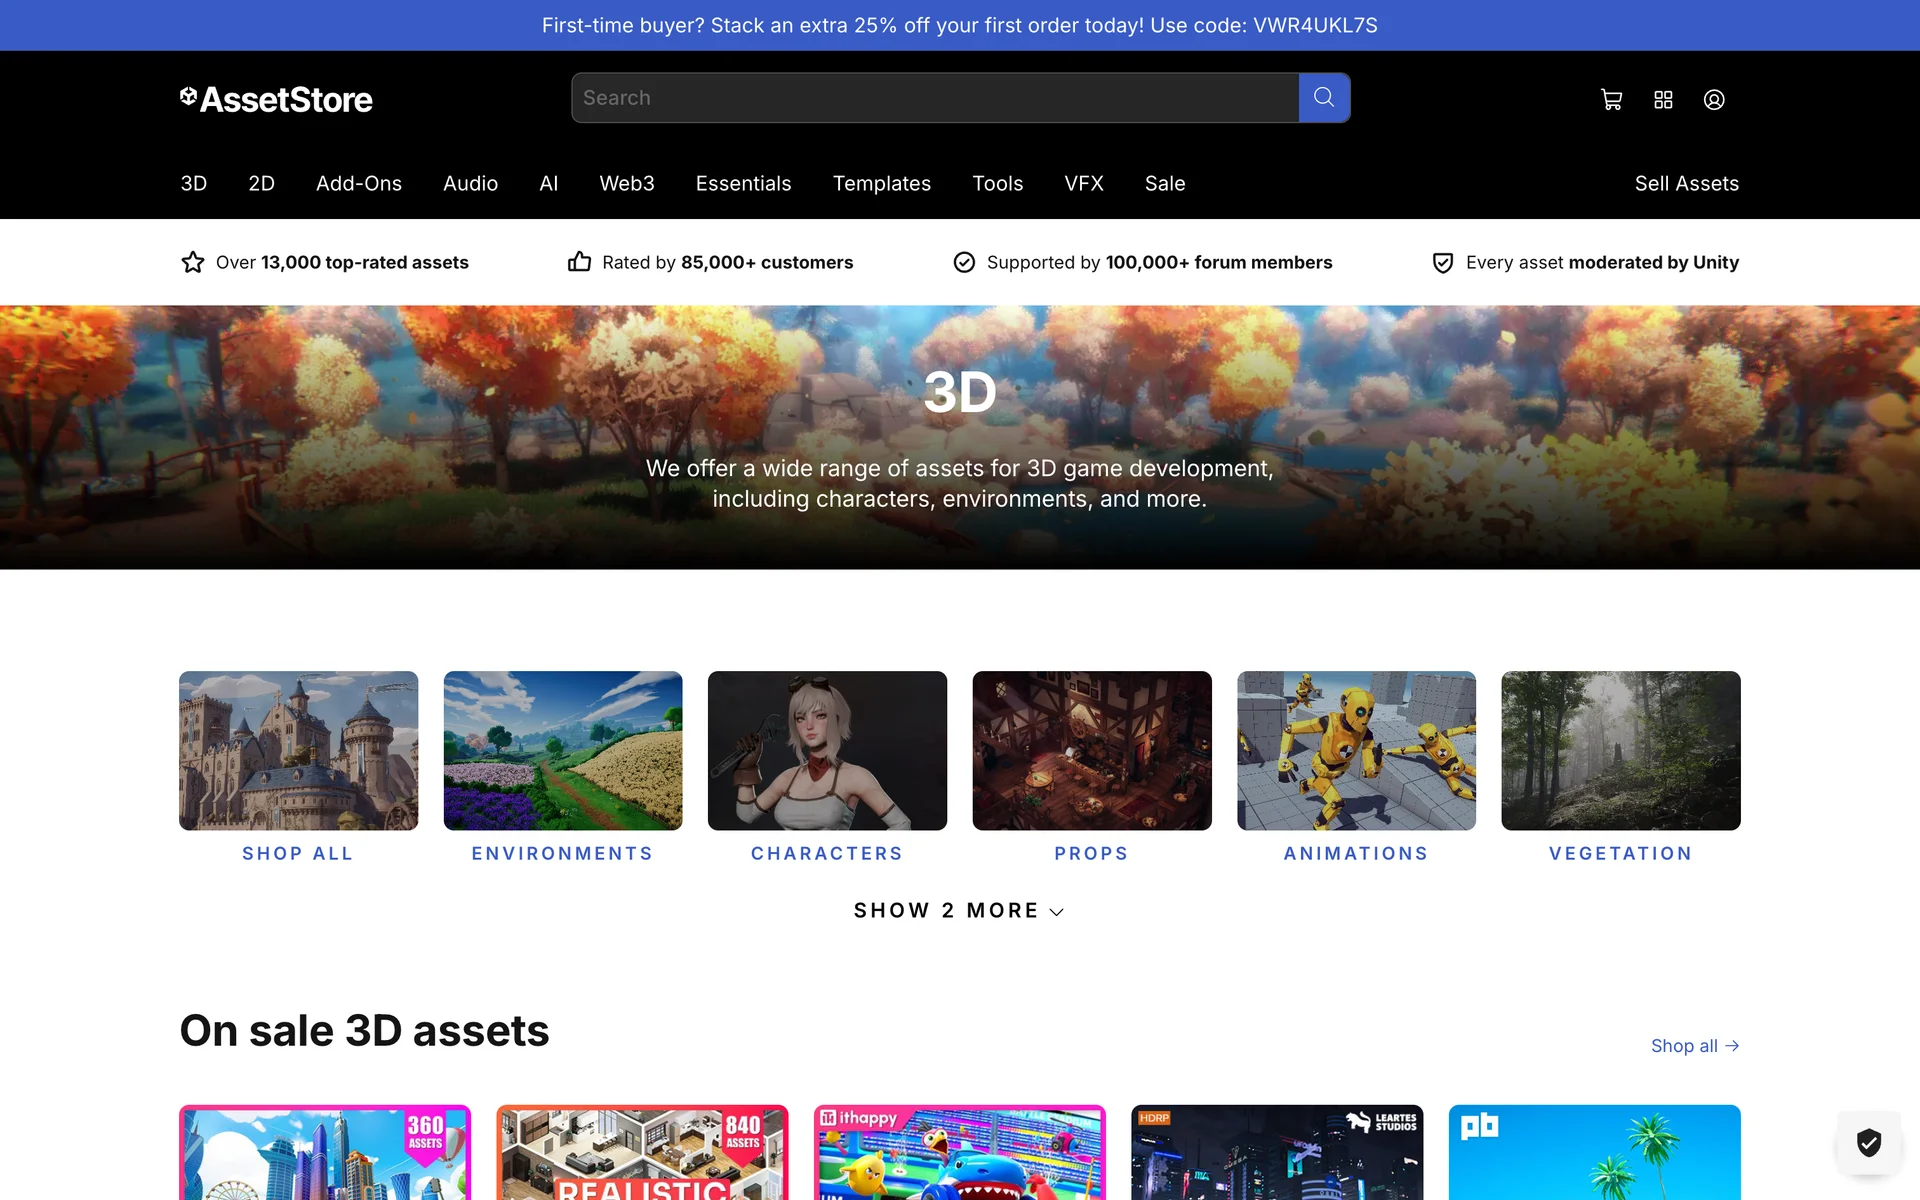Open the apps grid icon
This screenshot has width=1920, height=1200.
tap(1663, 100)
